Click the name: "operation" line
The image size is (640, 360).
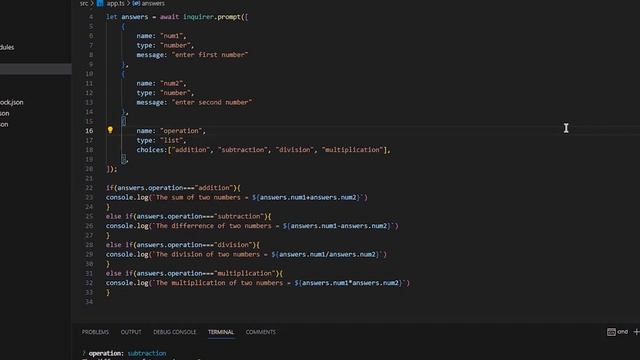pos(171,131)
